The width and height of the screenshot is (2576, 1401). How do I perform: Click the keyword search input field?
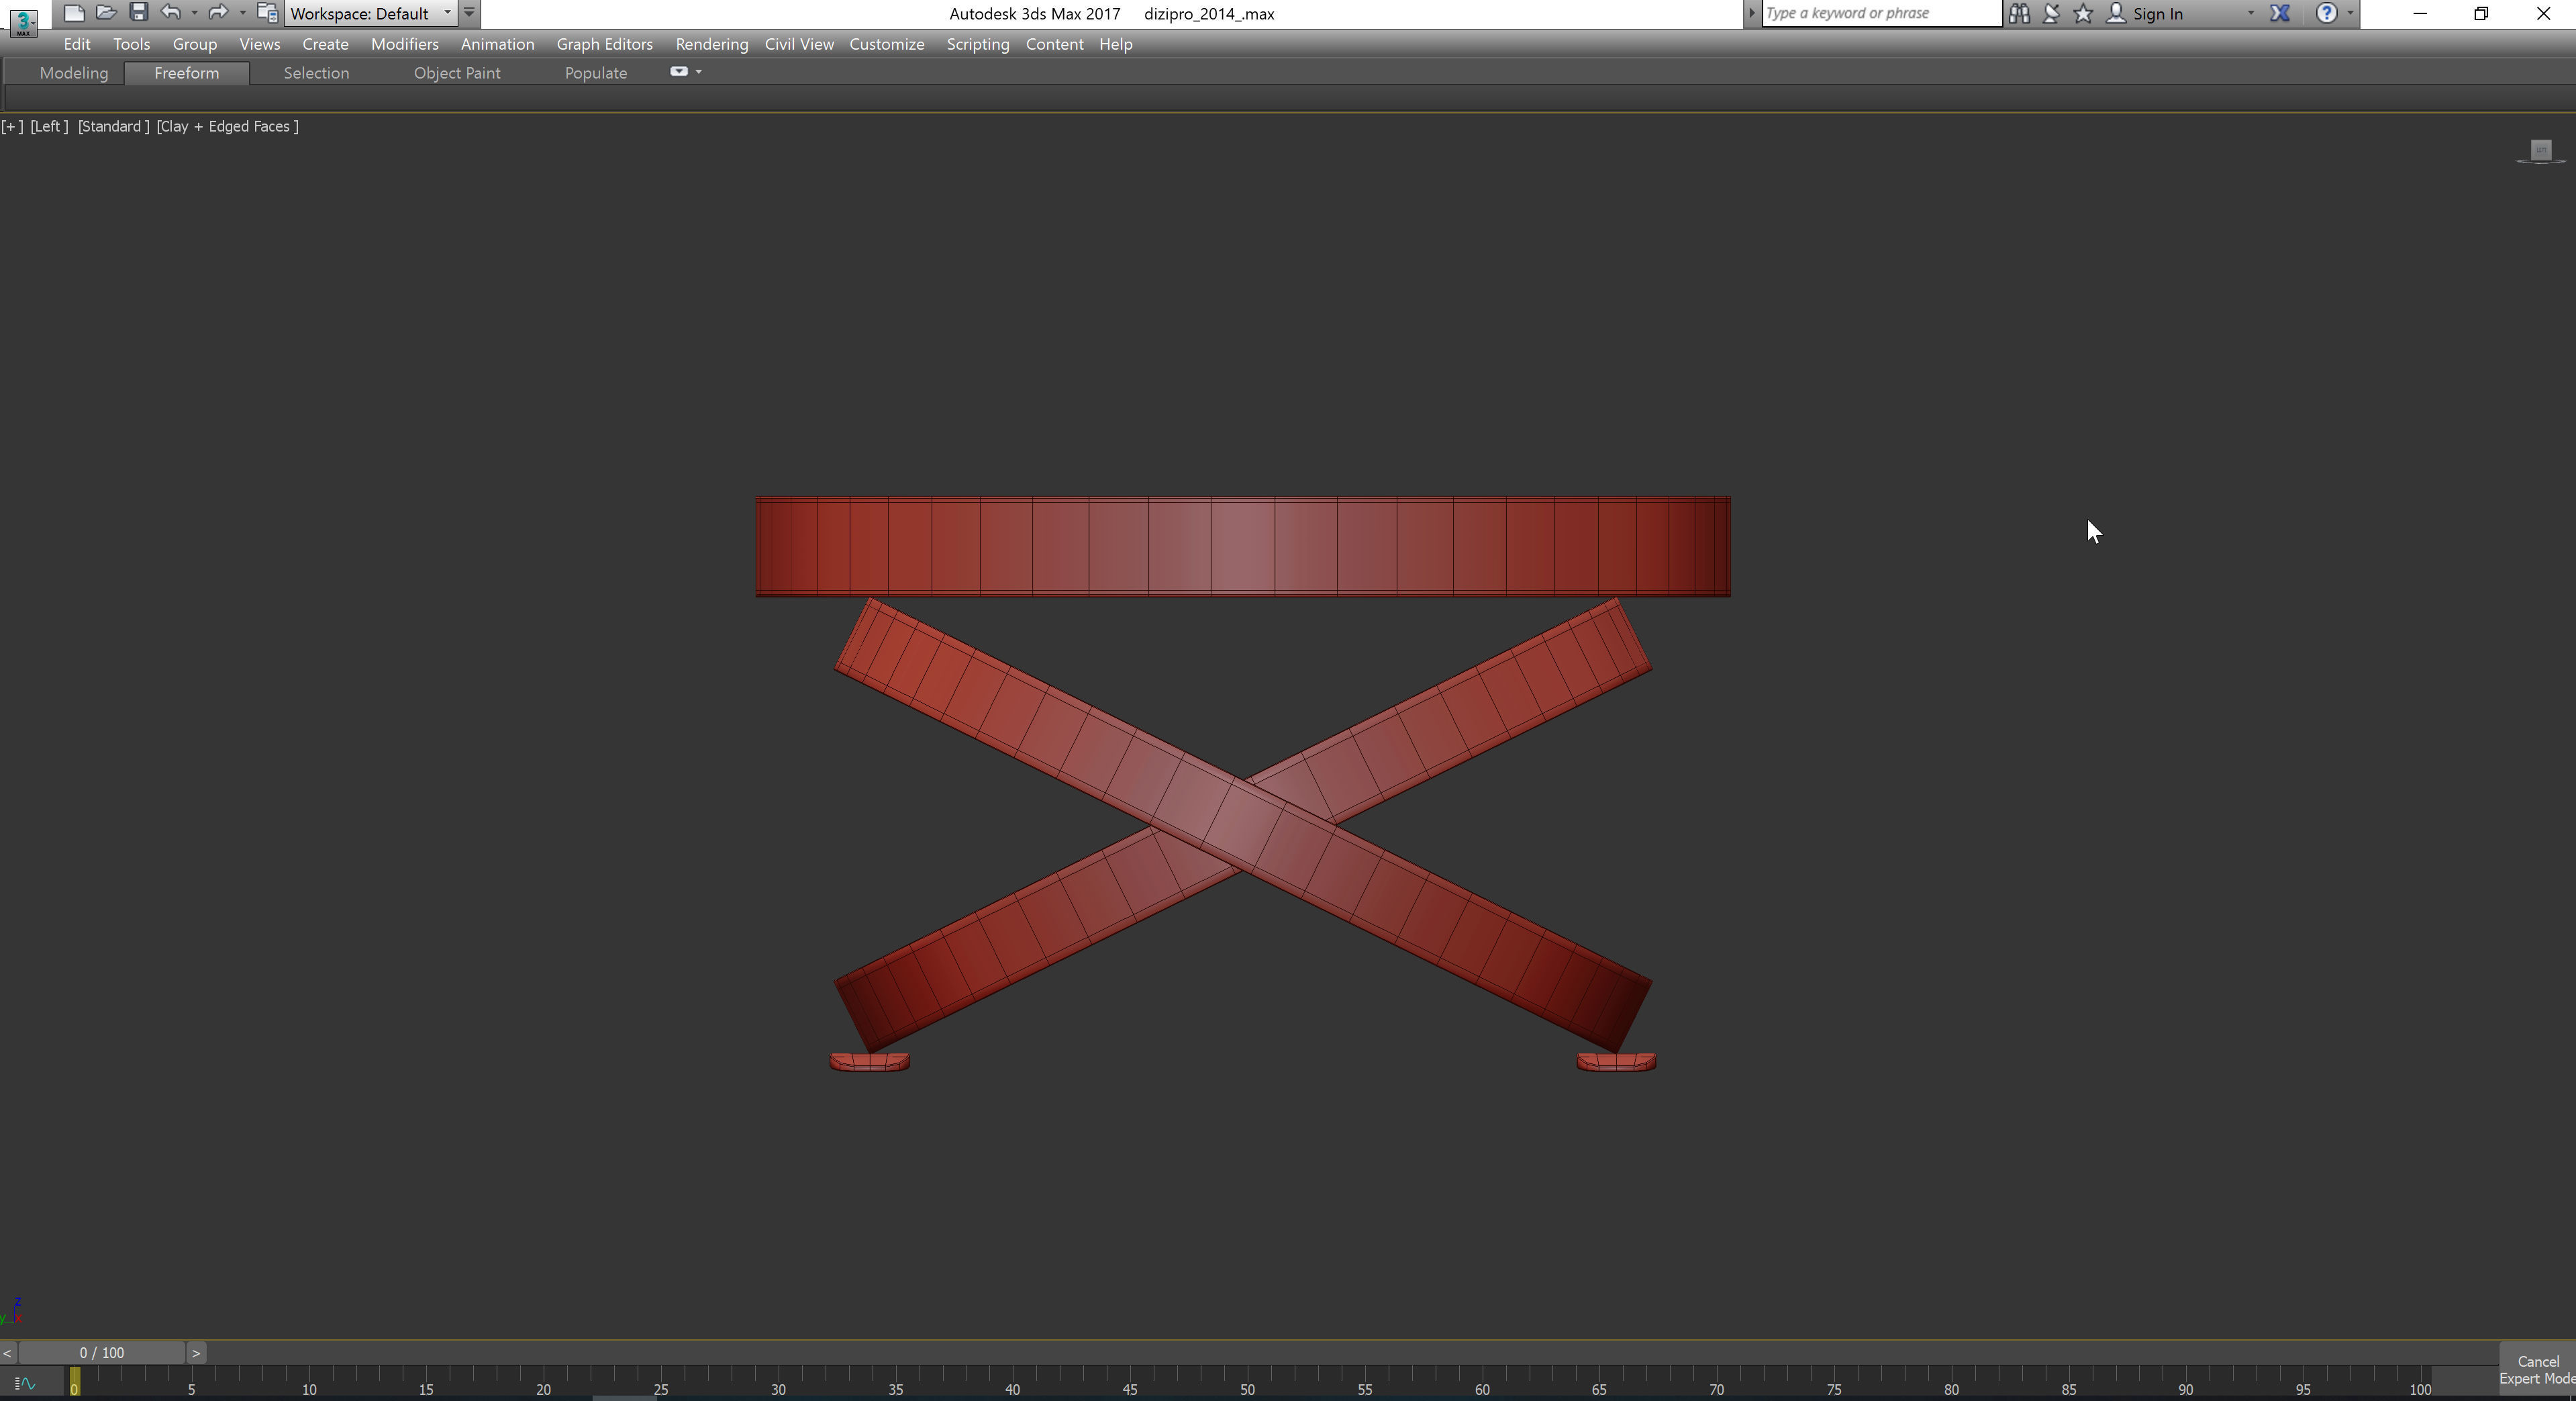coord(1880,13)
